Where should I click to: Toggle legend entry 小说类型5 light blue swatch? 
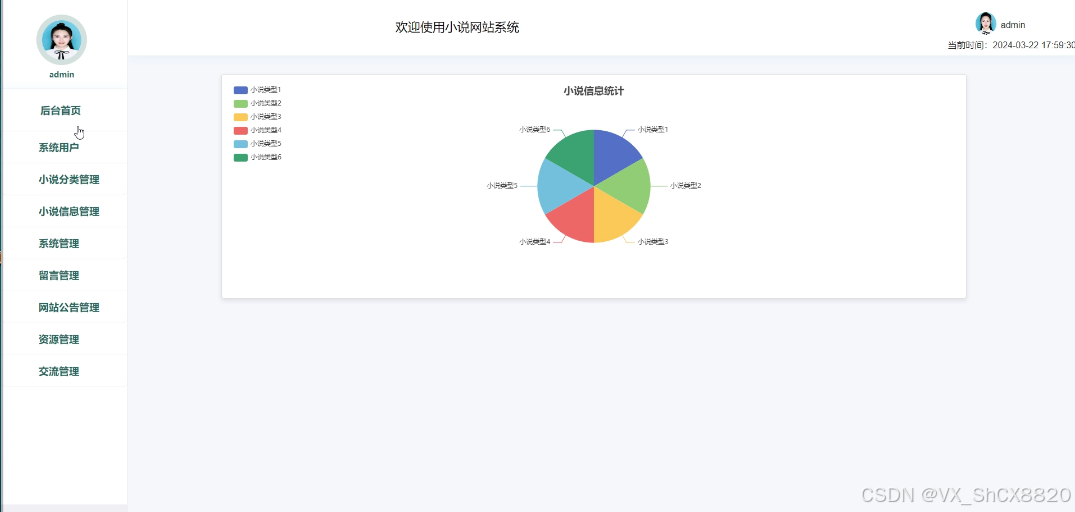coord(241,144)
